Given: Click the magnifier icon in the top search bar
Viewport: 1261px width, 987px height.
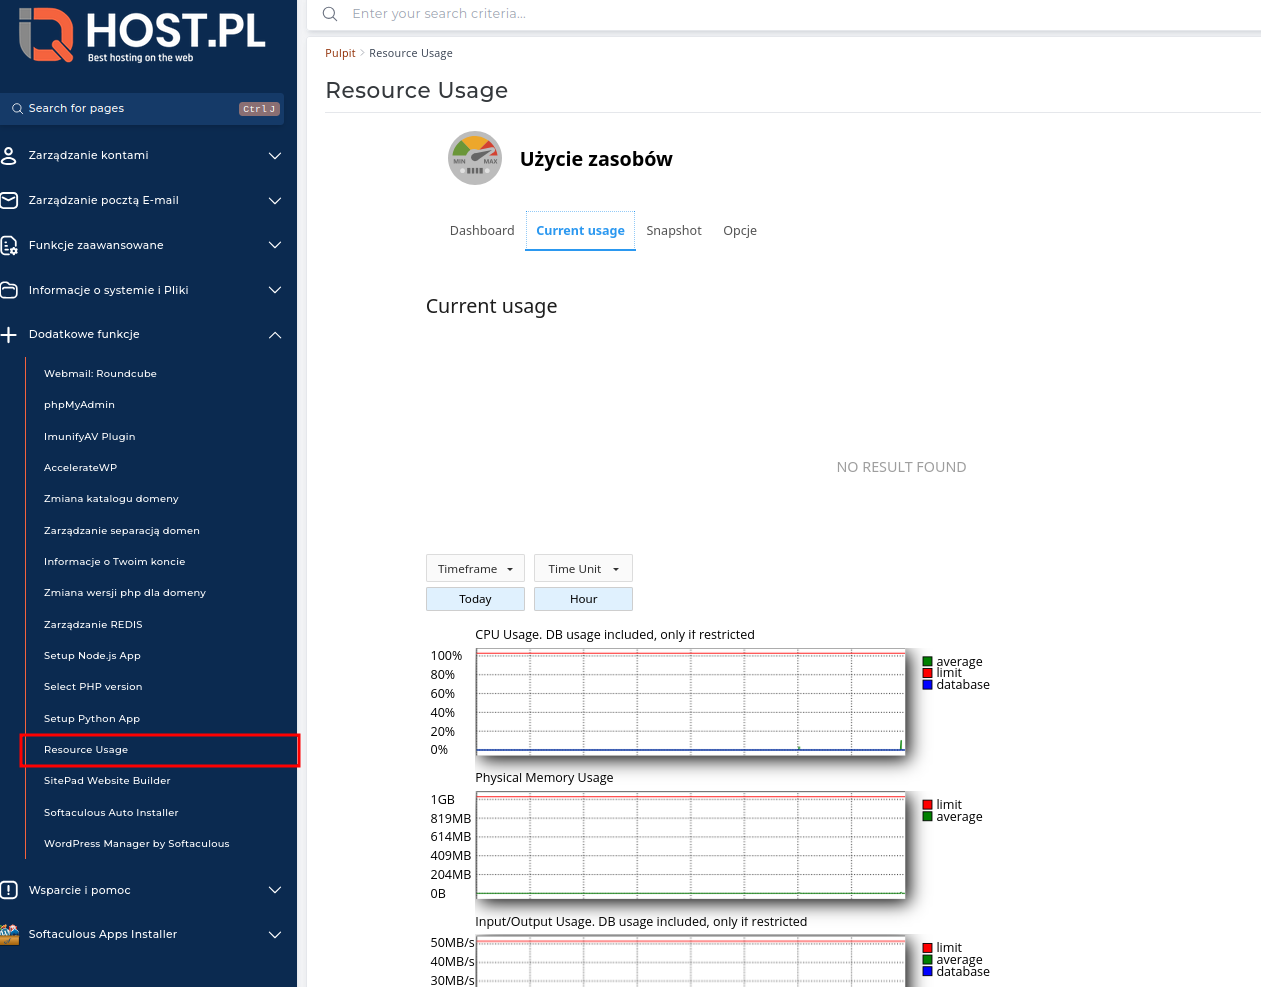Looking at the screenshot, I should (330, 14).
